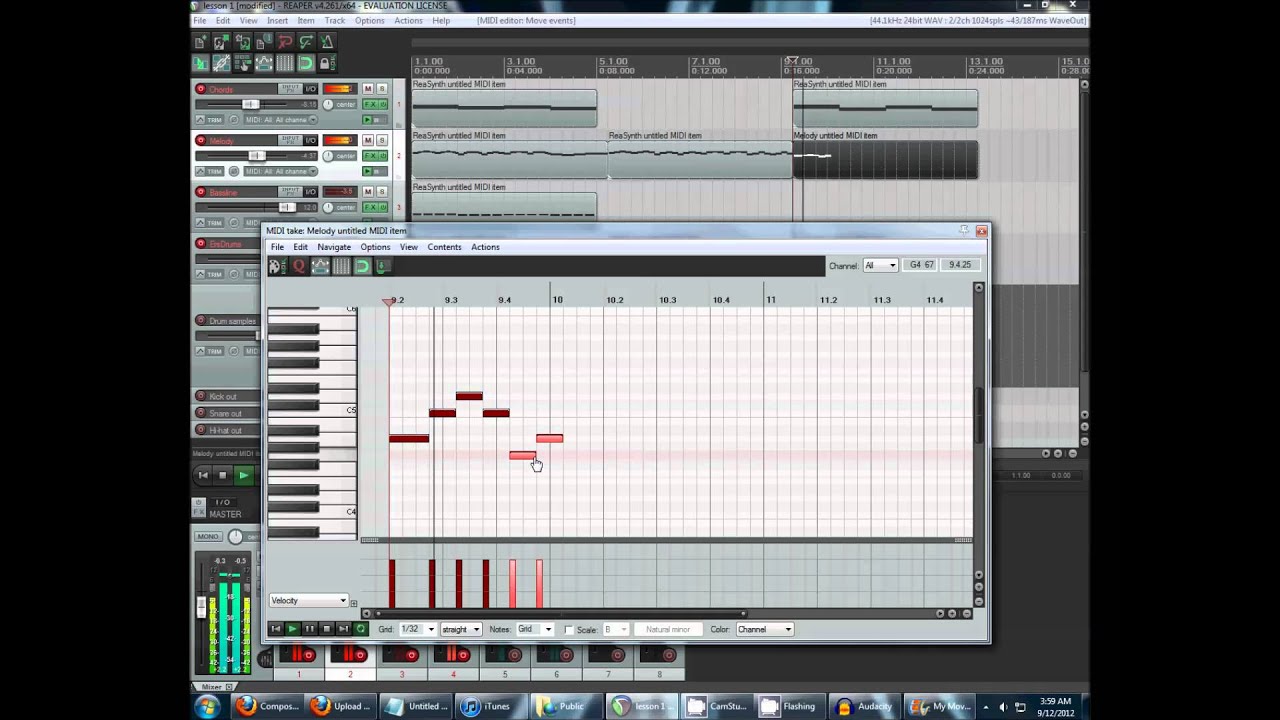1280x720 pixels.
Task: Open the Color Channel dropdown
Action: pos(765,629)
